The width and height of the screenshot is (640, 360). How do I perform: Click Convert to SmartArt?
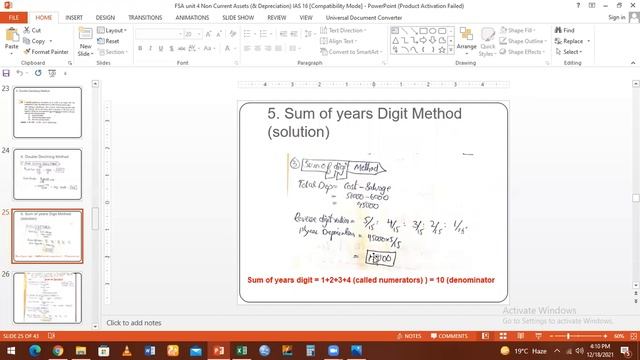click(351, 52)
